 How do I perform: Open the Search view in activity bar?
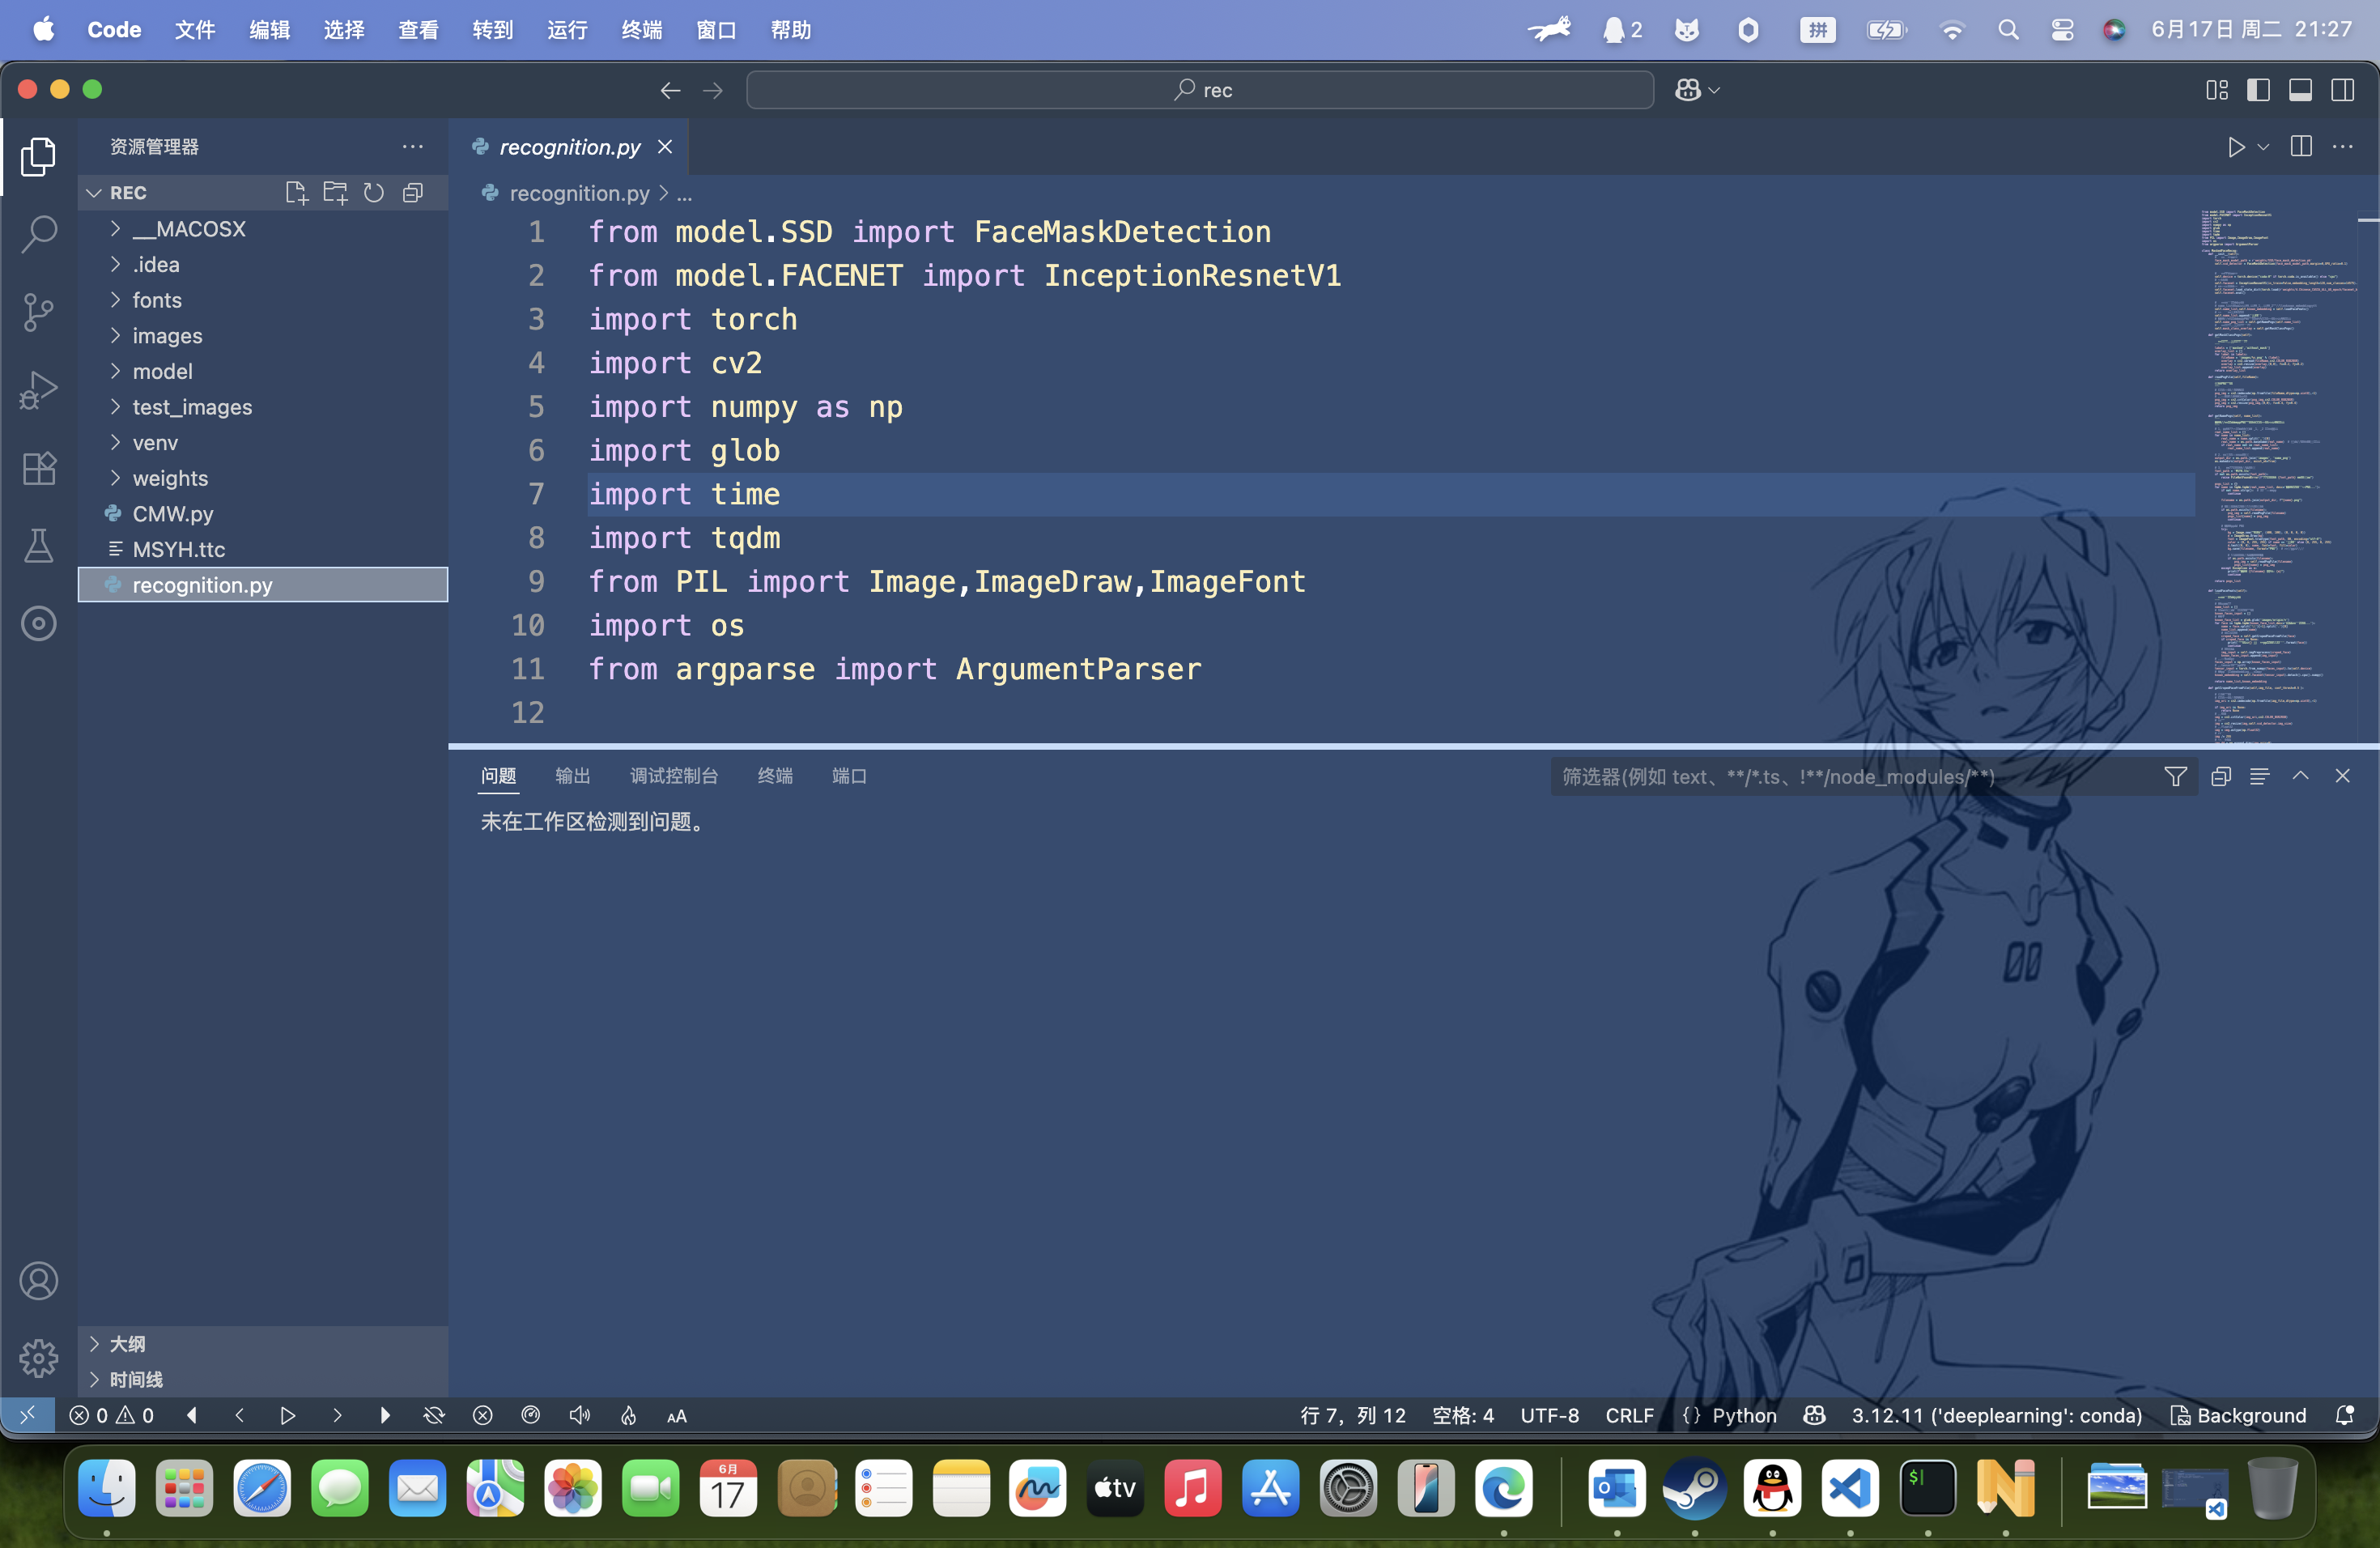(38, 234)
